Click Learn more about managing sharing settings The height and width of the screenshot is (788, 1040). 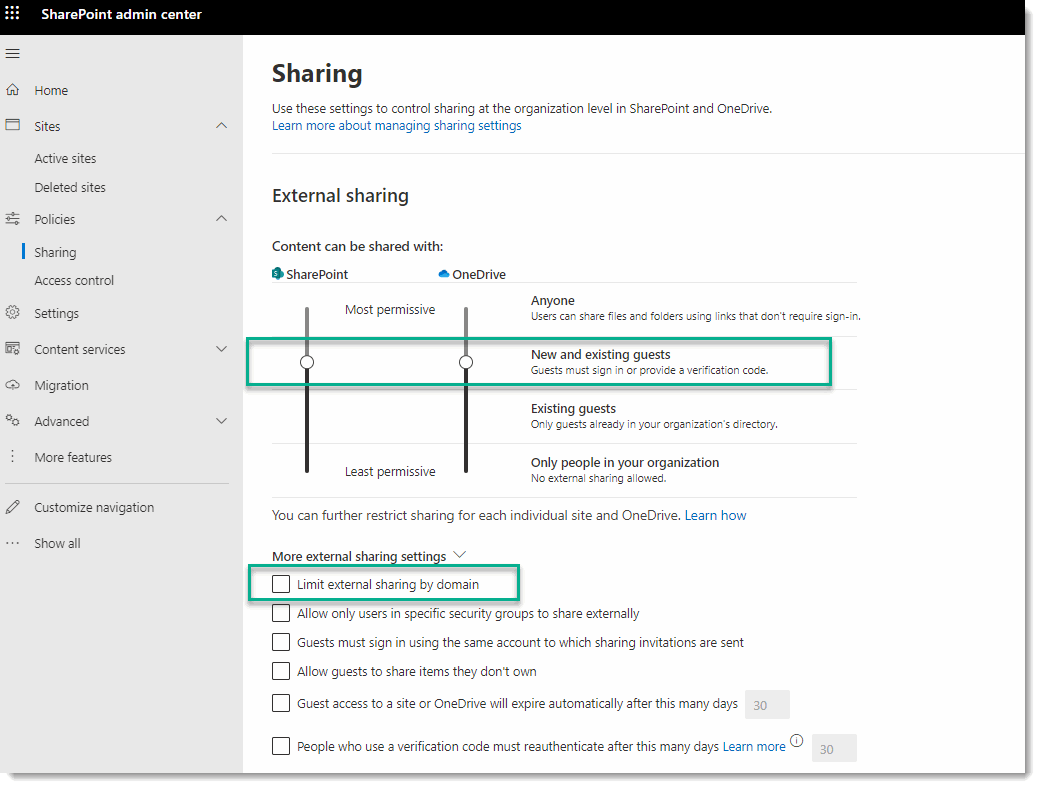point(397,125)
